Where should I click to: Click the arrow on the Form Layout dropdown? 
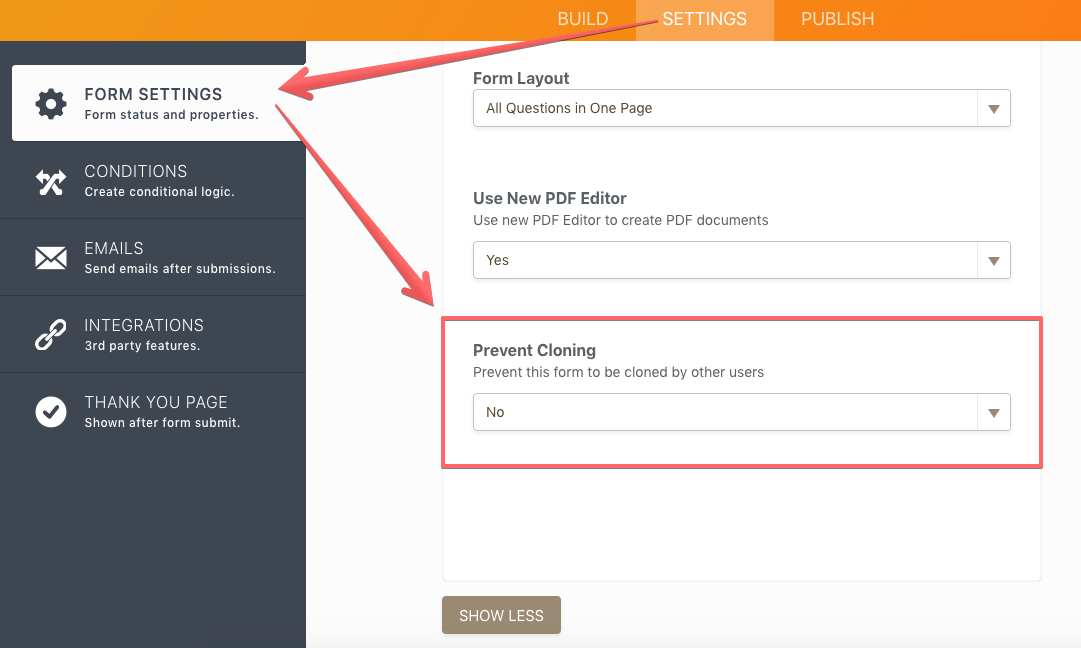[x=993, y=108]
